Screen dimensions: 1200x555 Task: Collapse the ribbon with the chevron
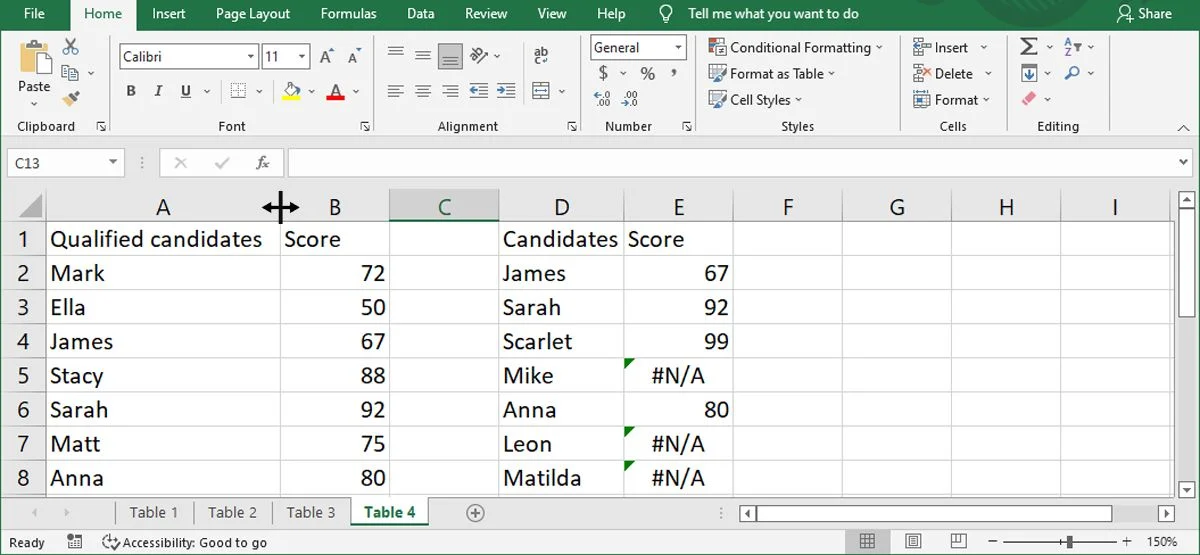(1184, 127)
